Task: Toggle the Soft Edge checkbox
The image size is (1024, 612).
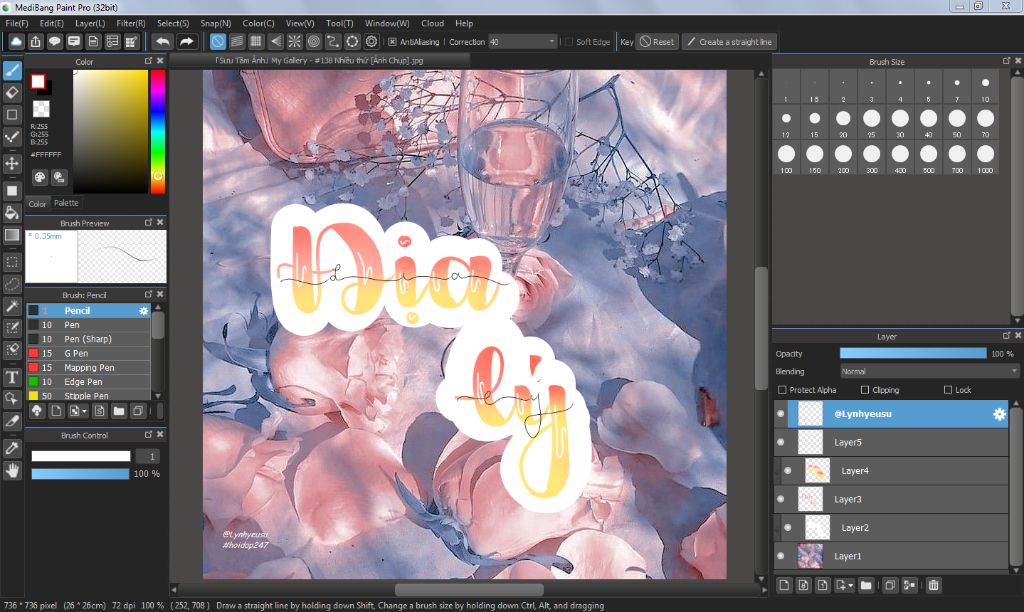Action: tap(569, 42)
